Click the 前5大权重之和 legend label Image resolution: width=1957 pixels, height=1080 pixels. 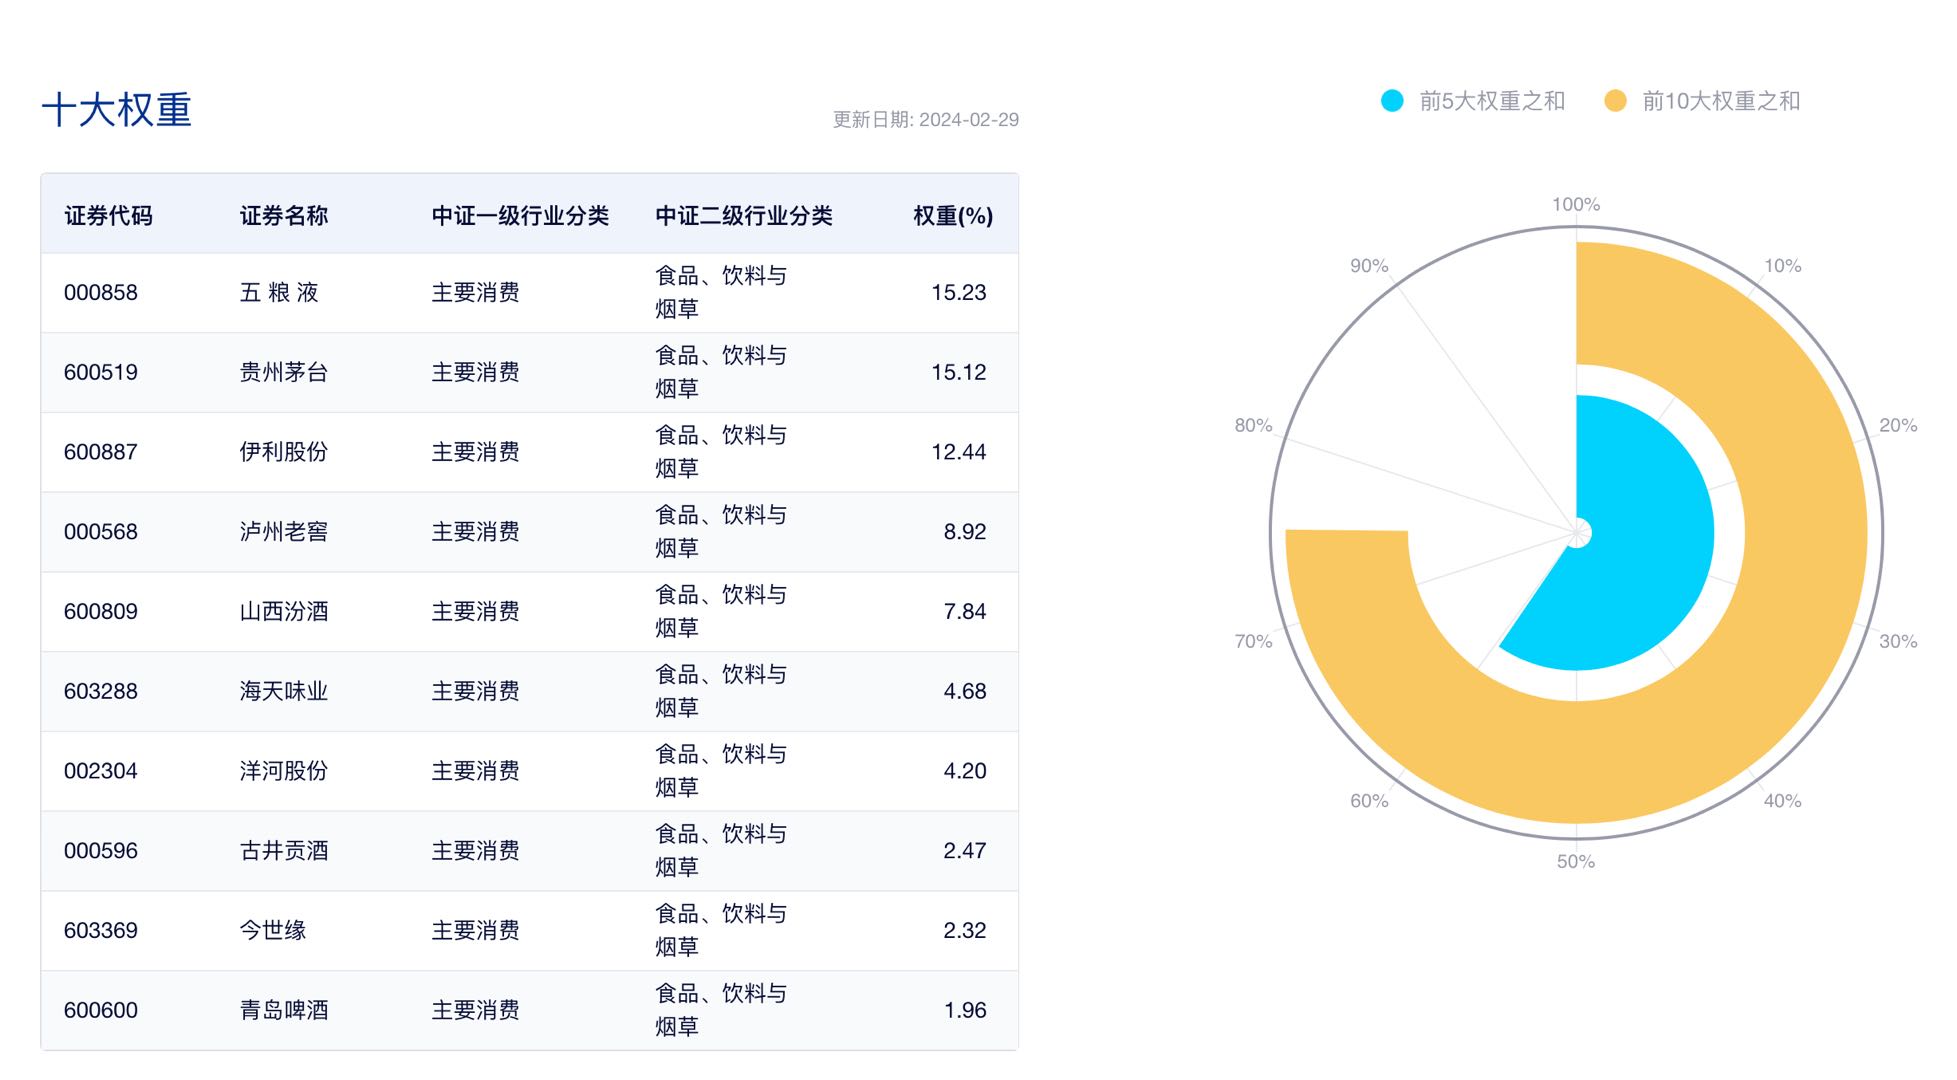tap(1492, 101)
